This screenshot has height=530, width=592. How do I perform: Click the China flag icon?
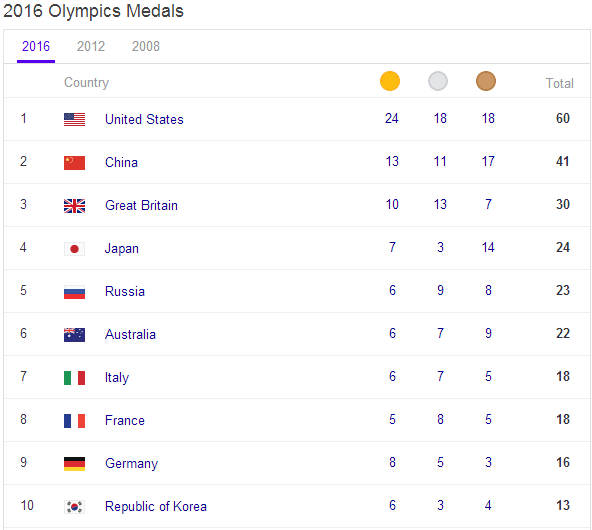pos(74,163)
